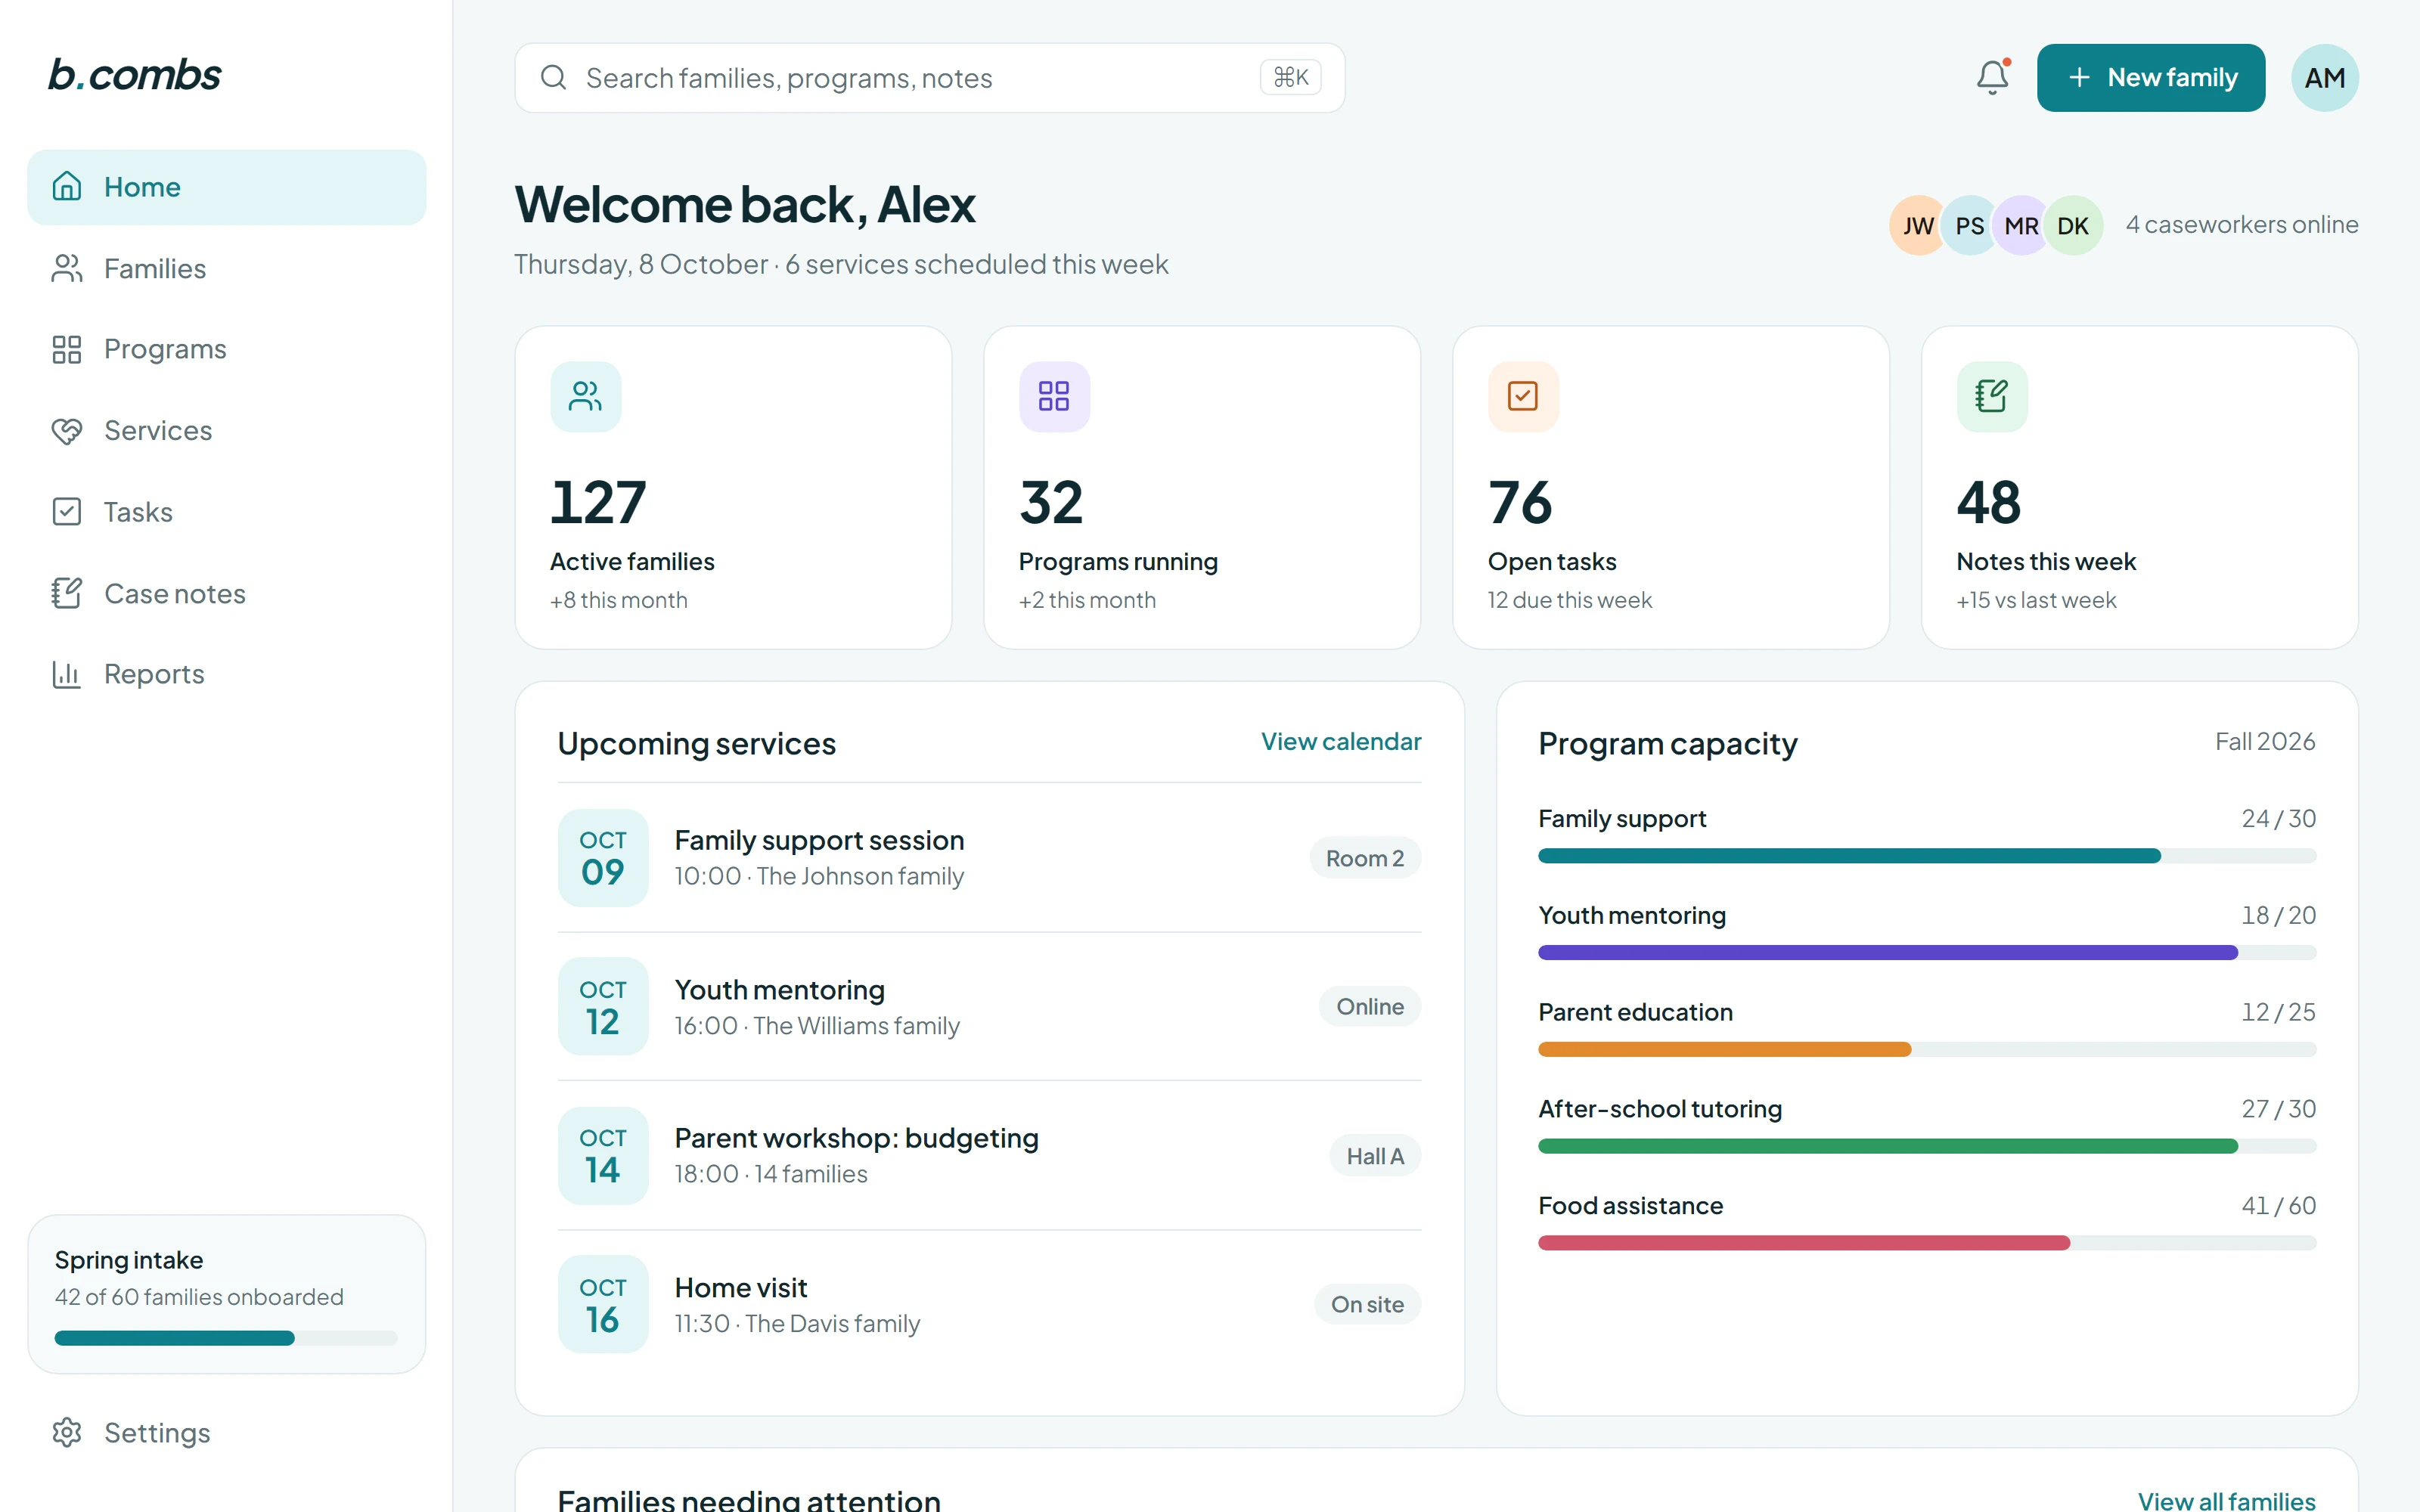This screenshot has height=1512, width=2420.
Task: Click the Online location tag
Action: [1370, 1007]
